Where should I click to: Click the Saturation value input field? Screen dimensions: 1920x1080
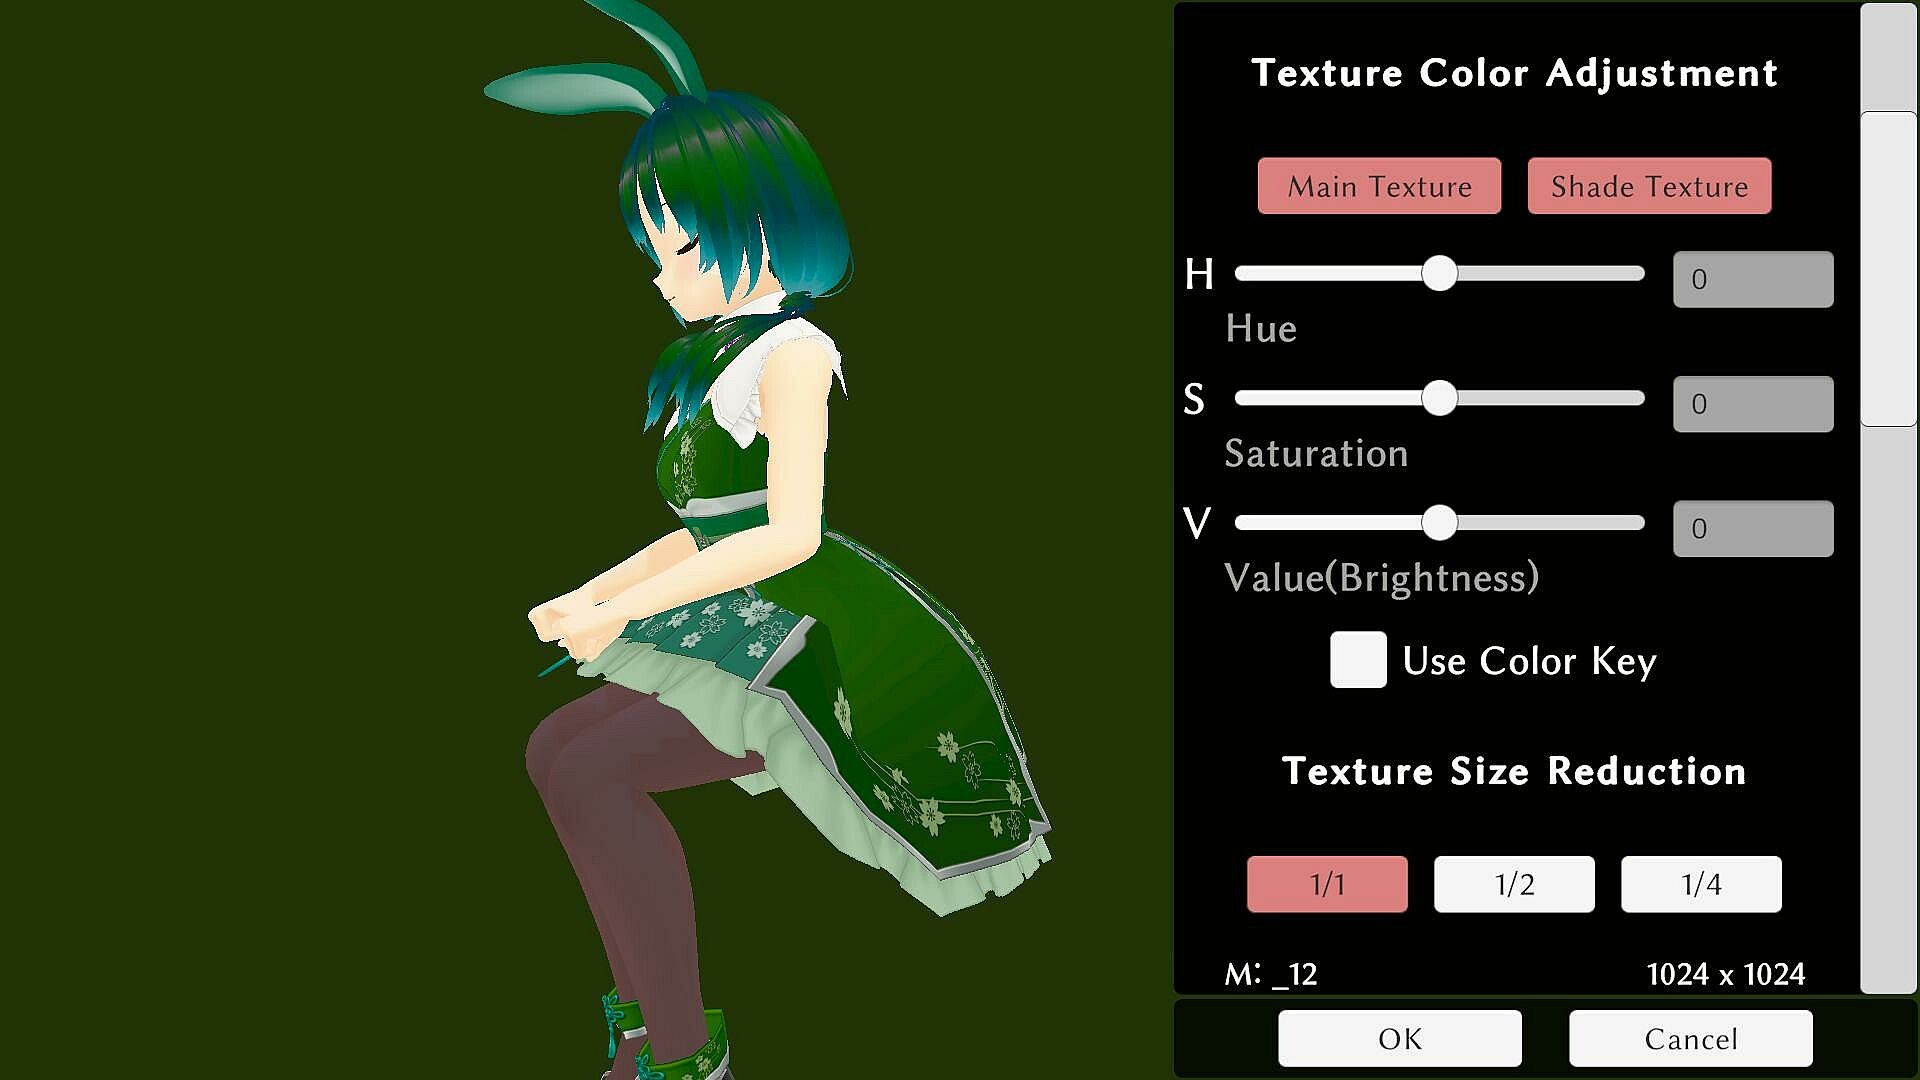1752,404
